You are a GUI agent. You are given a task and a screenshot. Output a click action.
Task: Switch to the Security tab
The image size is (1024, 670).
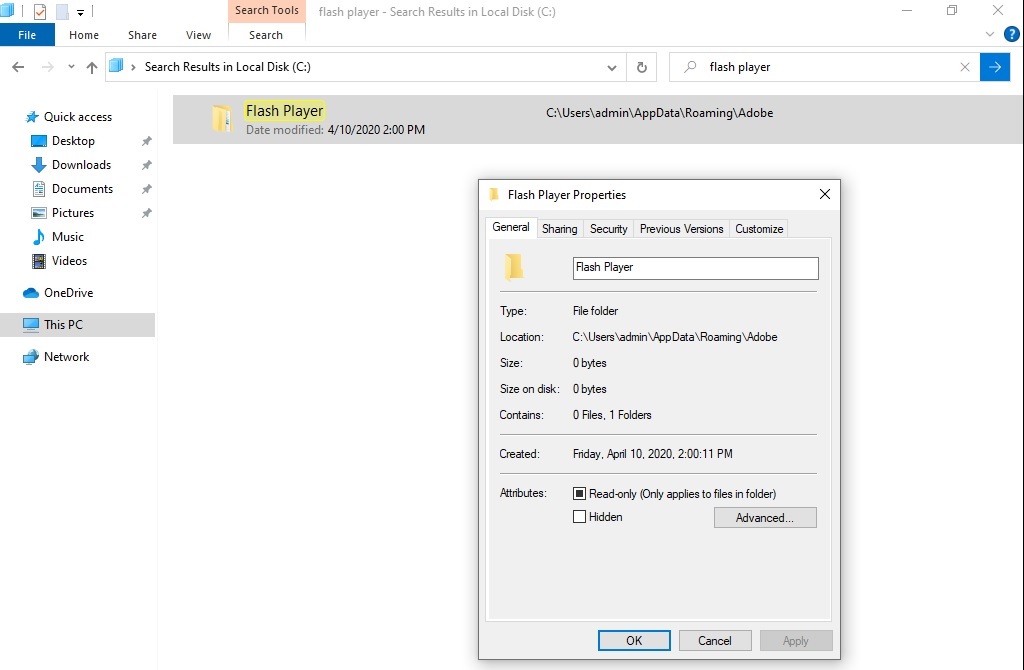tap(608, 229)
